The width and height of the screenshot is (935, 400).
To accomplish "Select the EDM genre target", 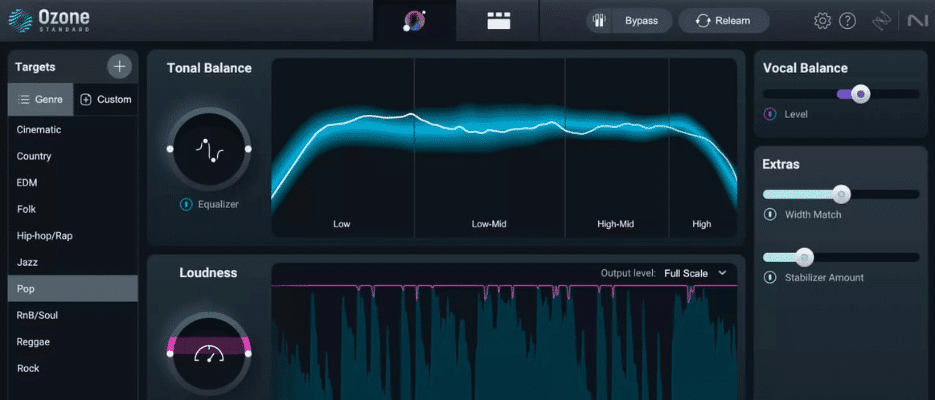I will point(73,182).
